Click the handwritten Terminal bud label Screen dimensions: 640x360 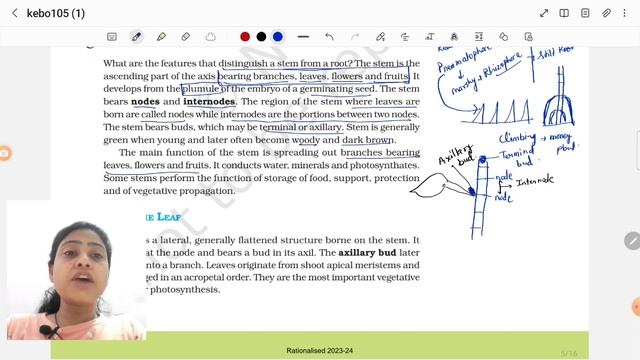(517, 158)
